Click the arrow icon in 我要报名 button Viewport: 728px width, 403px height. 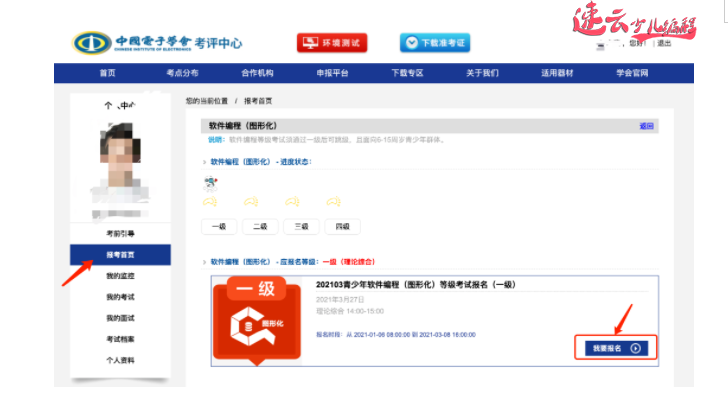(636, 348)
